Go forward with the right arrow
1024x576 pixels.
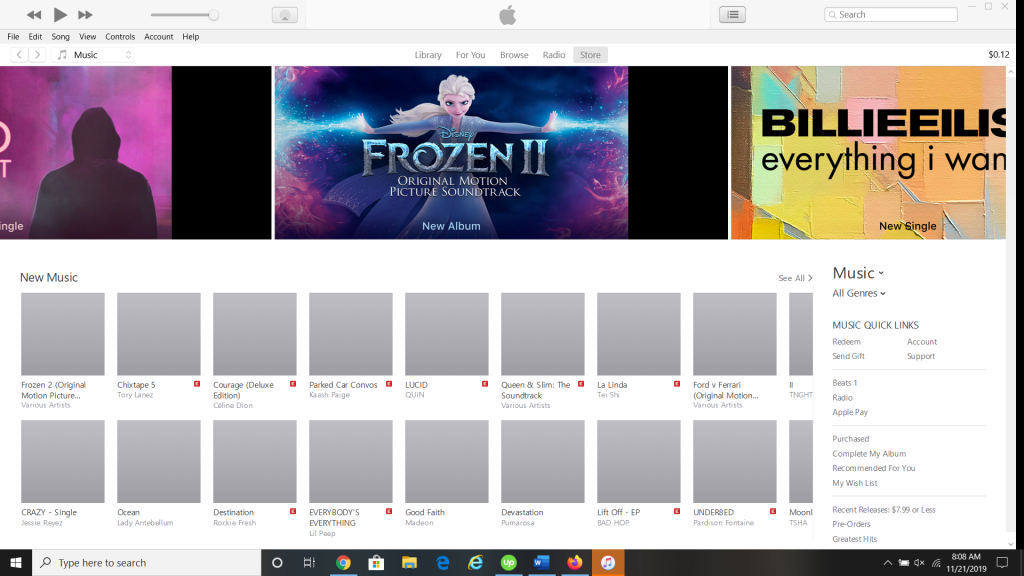click(x=37, y=55)
